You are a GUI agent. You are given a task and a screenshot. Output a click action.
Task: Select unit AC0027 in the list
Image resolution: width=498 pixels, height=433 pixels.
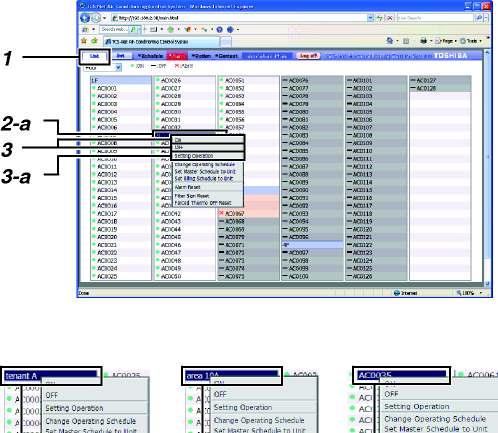[185, 88]
